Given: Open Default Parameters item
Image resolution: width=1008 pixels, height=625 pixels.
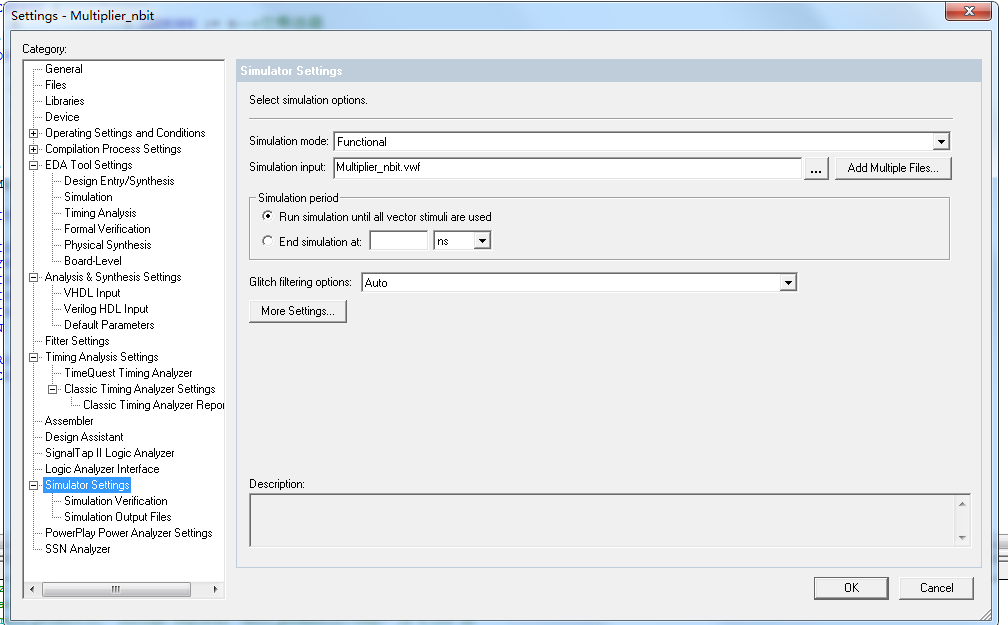Looking at the screenshot, I should click(109, 325).
